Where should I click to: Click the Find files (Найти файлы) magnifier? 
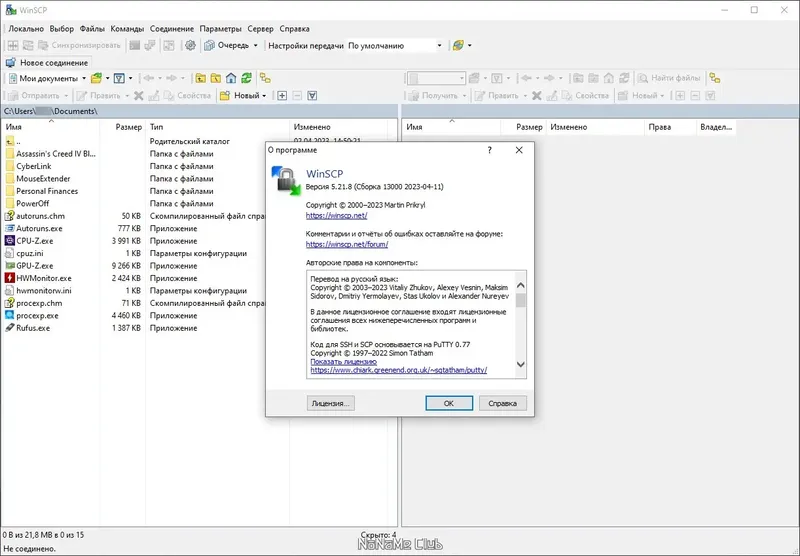[643, 78]
